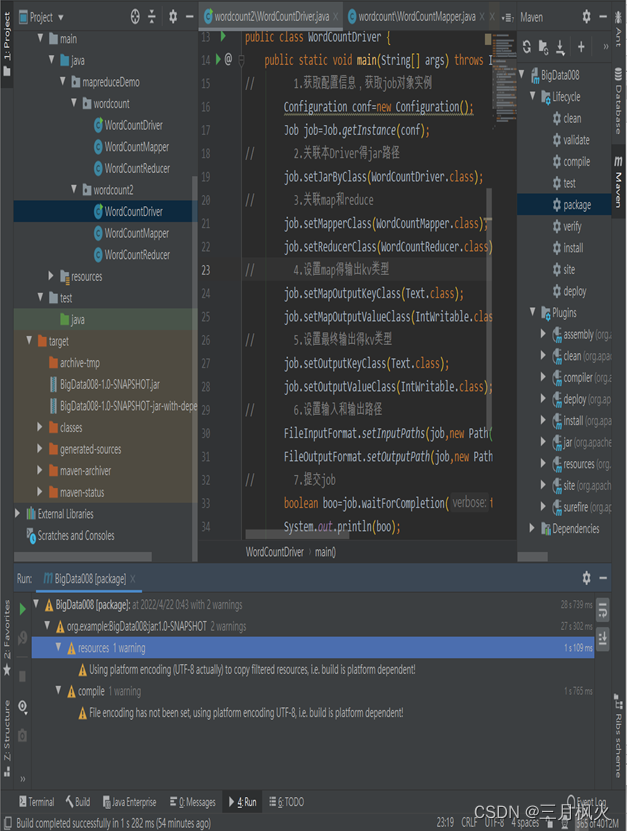Image resolution: width=627 pixels, height=831 pixels.
Task: Click the collapse all icon in Project panel
Action: (152, 17)
